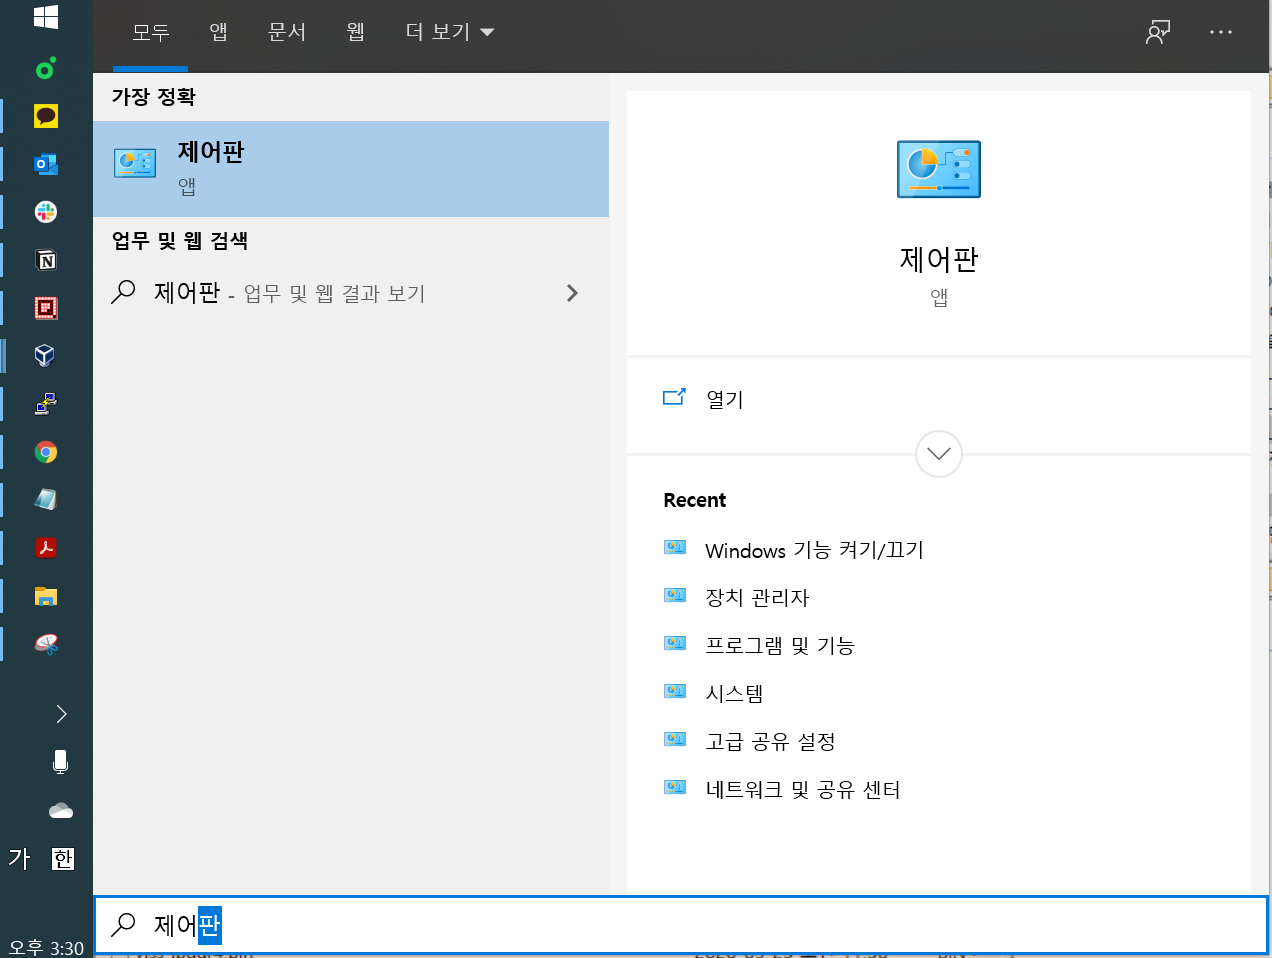Click the 업무 및 웹 검색 header
This screenshot has width=1272, height=958.
180,241
